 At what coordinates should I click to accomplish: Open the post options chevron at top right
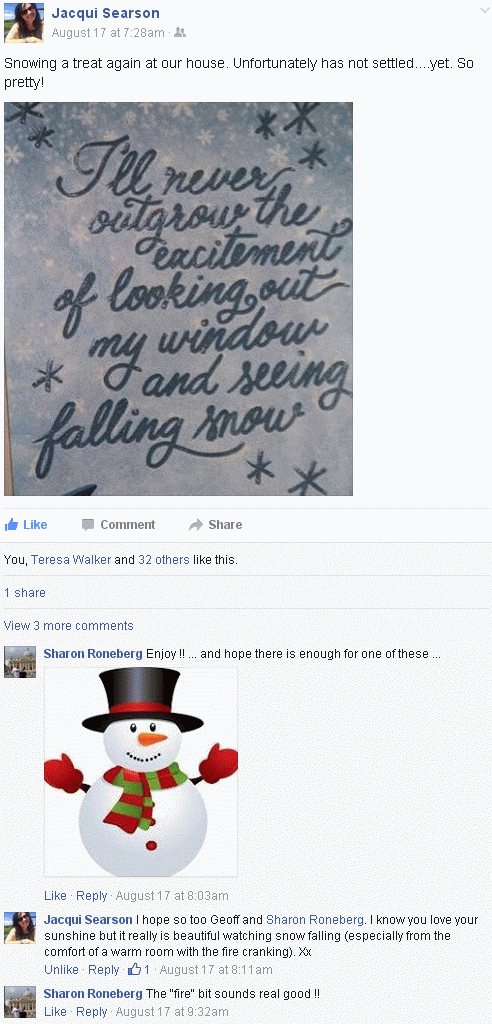tap(482, 10)
